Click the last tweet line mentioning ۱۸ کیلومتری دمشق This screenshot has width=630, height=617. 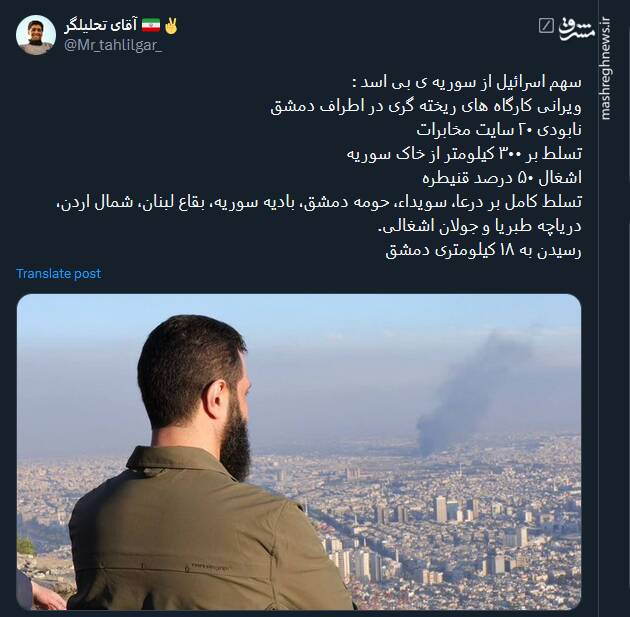click(483, 250)
